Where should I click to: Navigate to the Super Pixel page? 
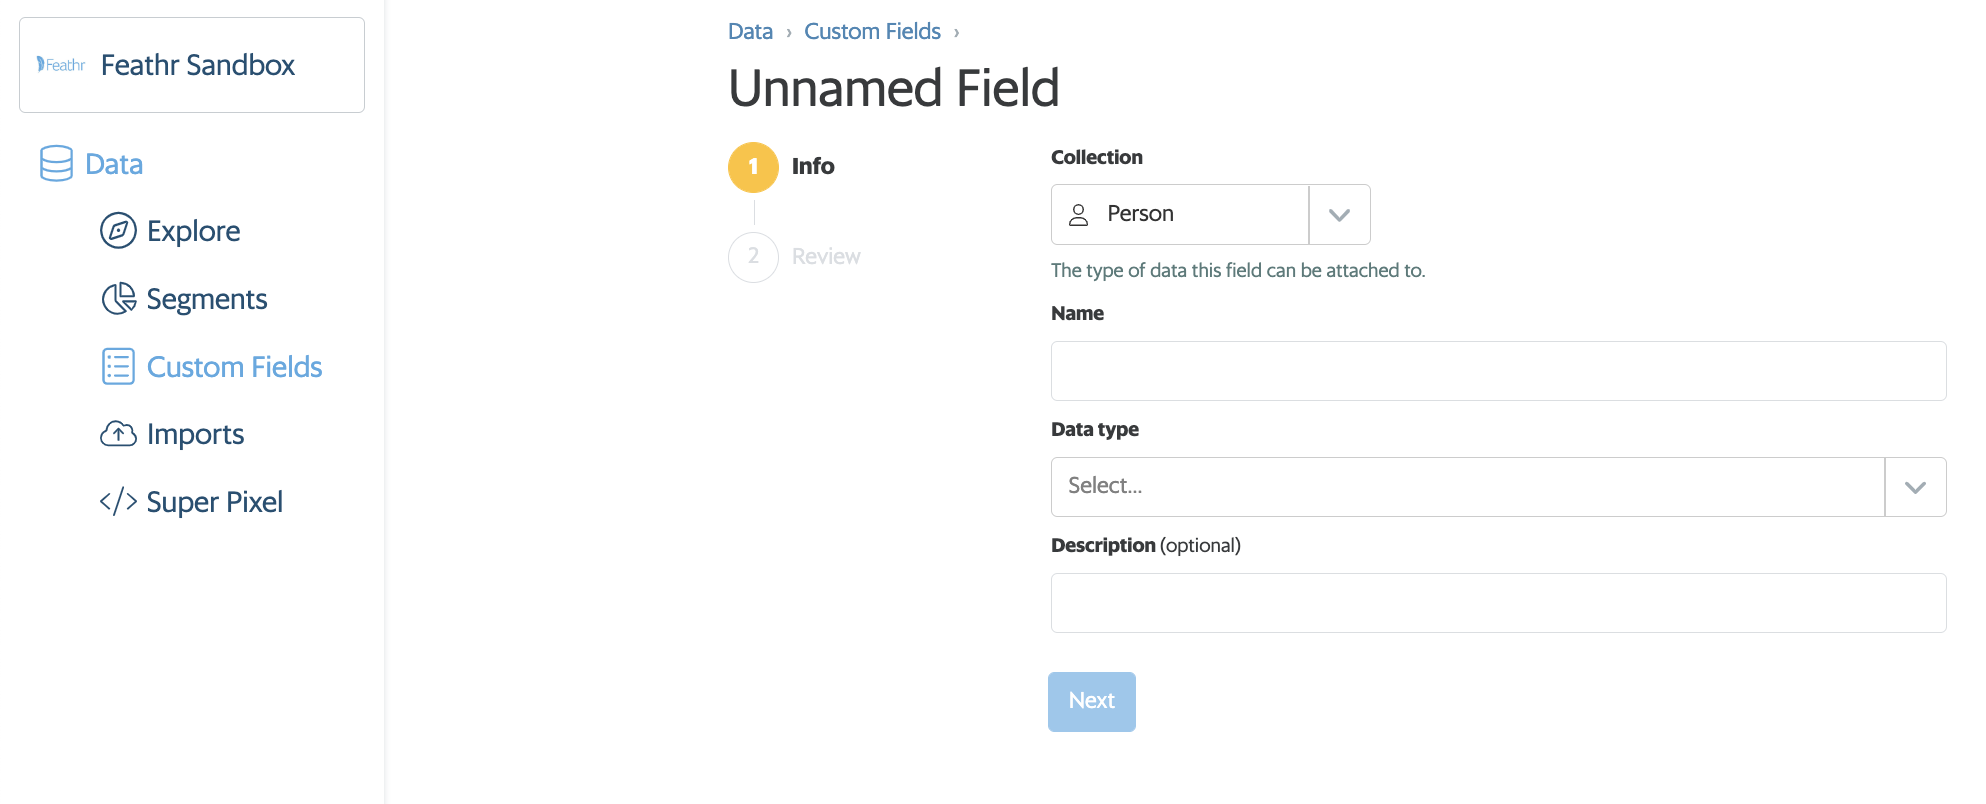pyautogui.click(x=214, y=502)
